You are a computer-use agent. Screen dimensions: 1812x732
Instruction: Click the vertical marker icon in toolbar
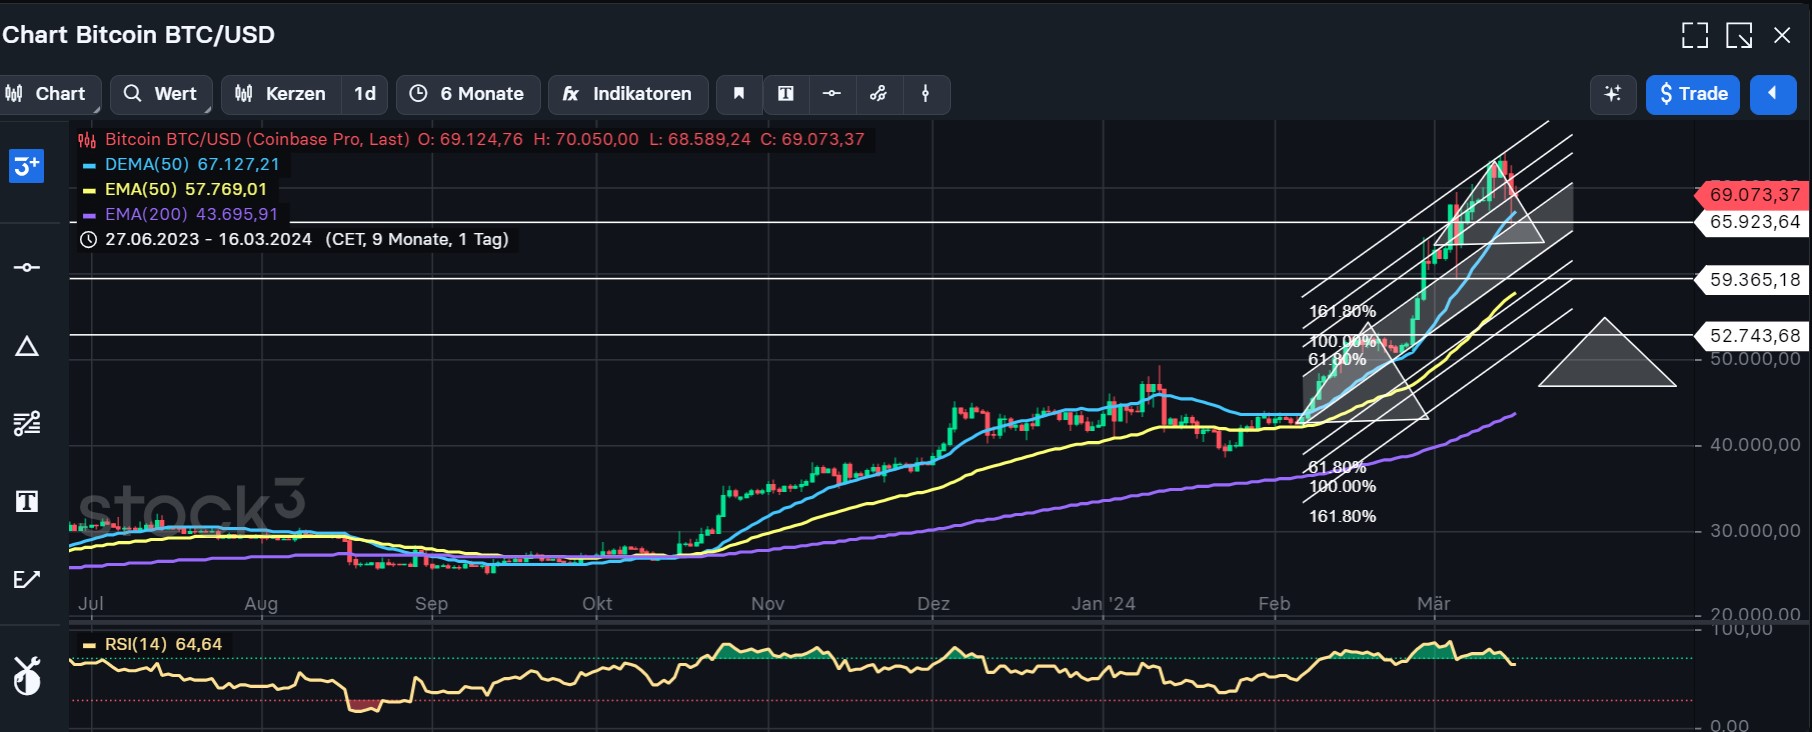[925, 94]
